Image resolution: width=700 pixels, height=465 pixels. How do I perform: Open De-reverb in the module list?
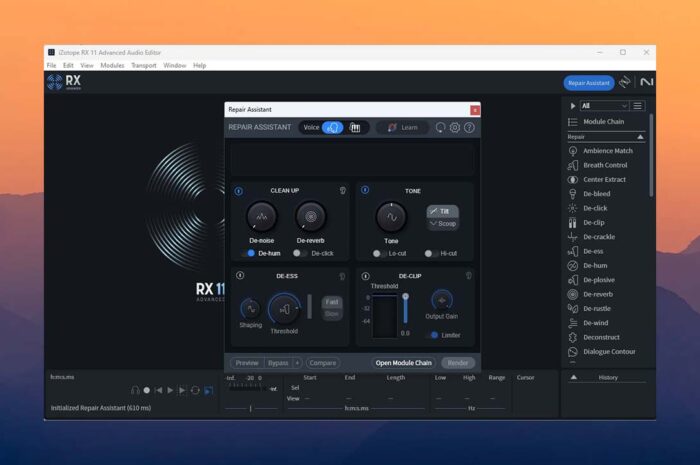[x=590, y=294]
